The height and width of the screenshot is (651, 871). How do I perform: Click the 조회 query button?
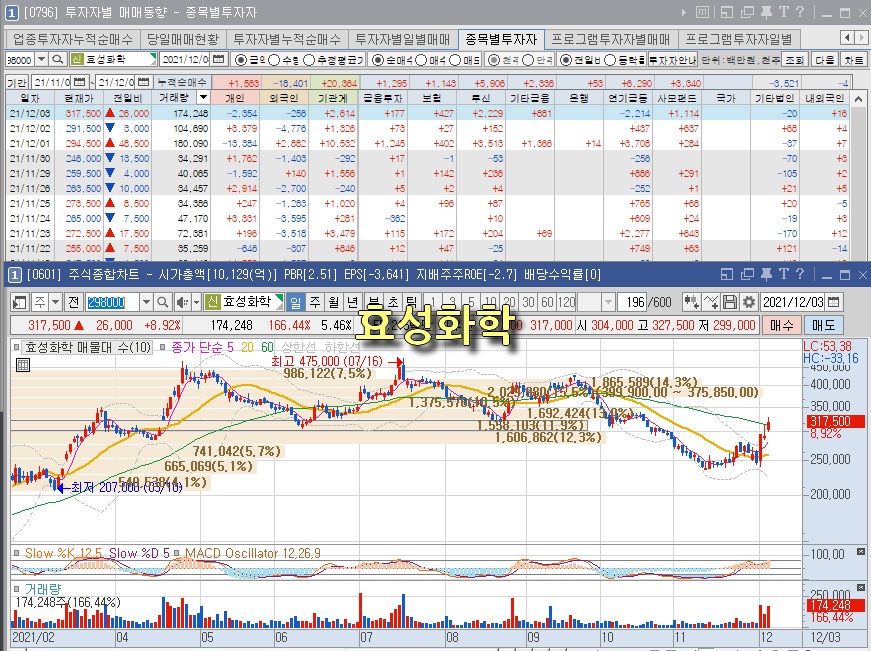tap(794, 59)
